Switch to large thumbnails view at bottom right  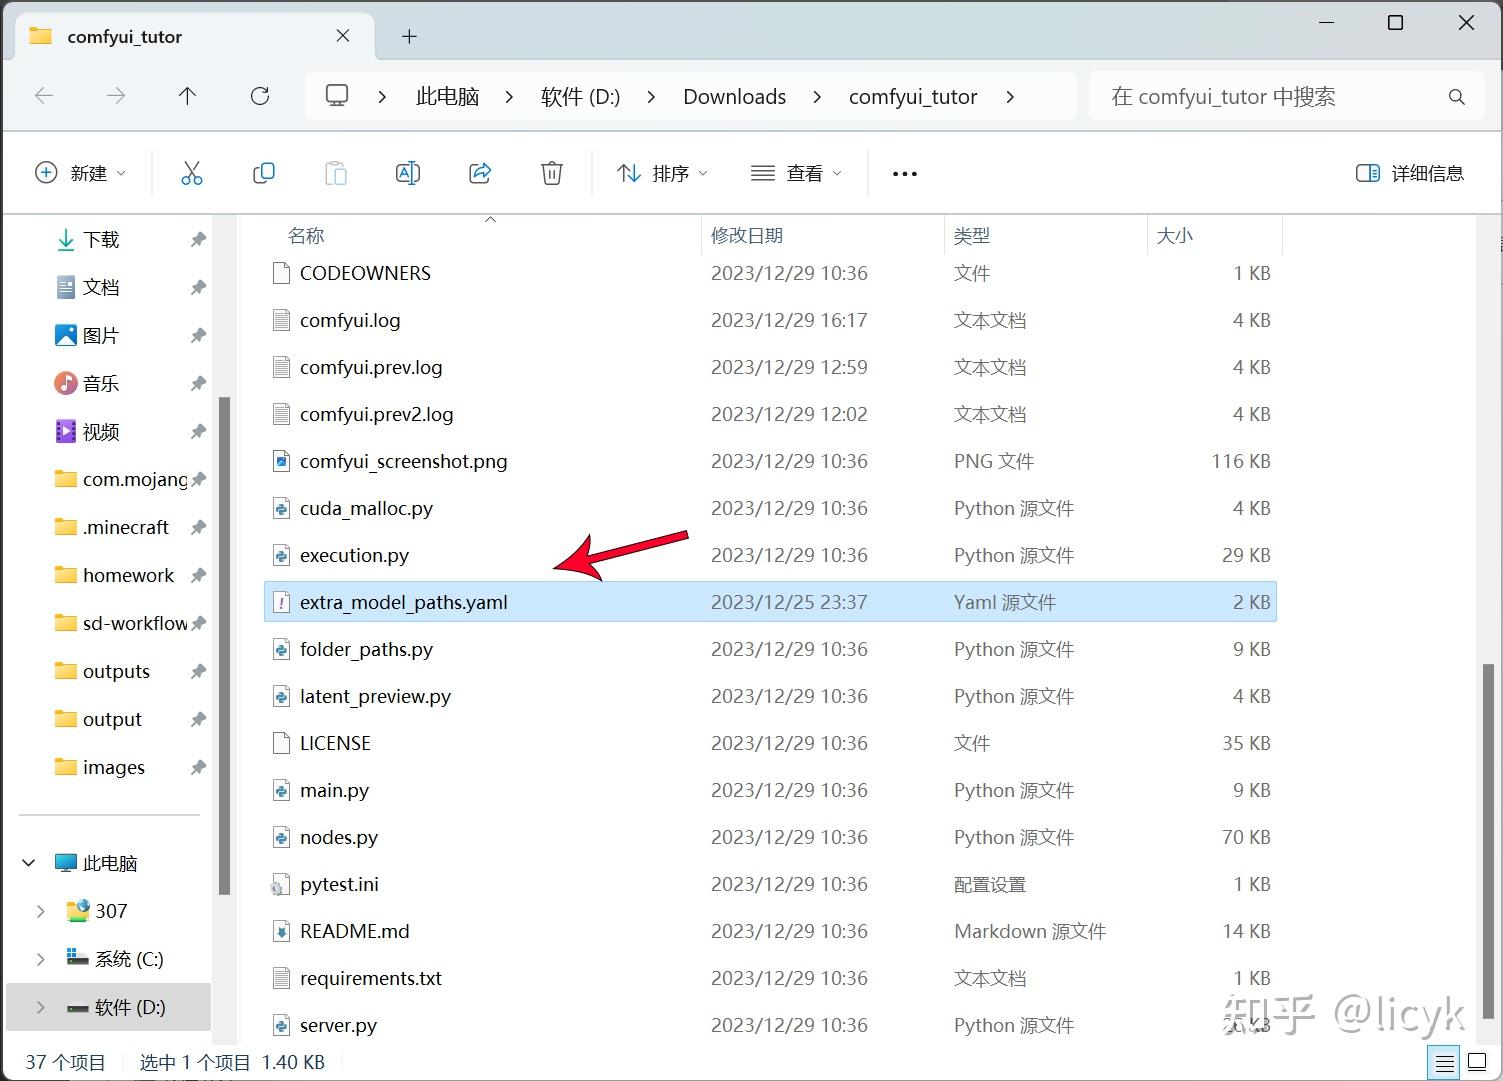click(1478, 1062)
